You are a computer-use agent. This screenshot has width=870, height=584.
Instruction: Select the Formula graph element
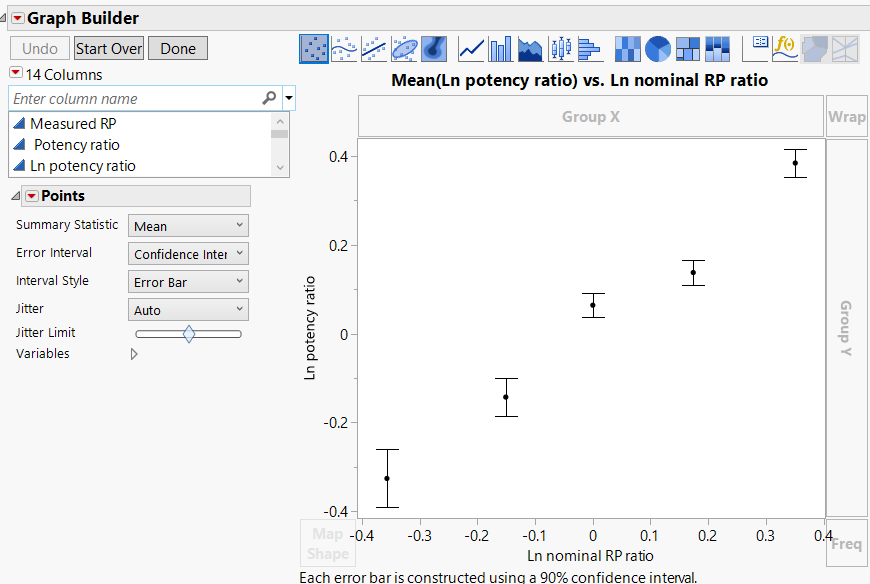point(785,48)
